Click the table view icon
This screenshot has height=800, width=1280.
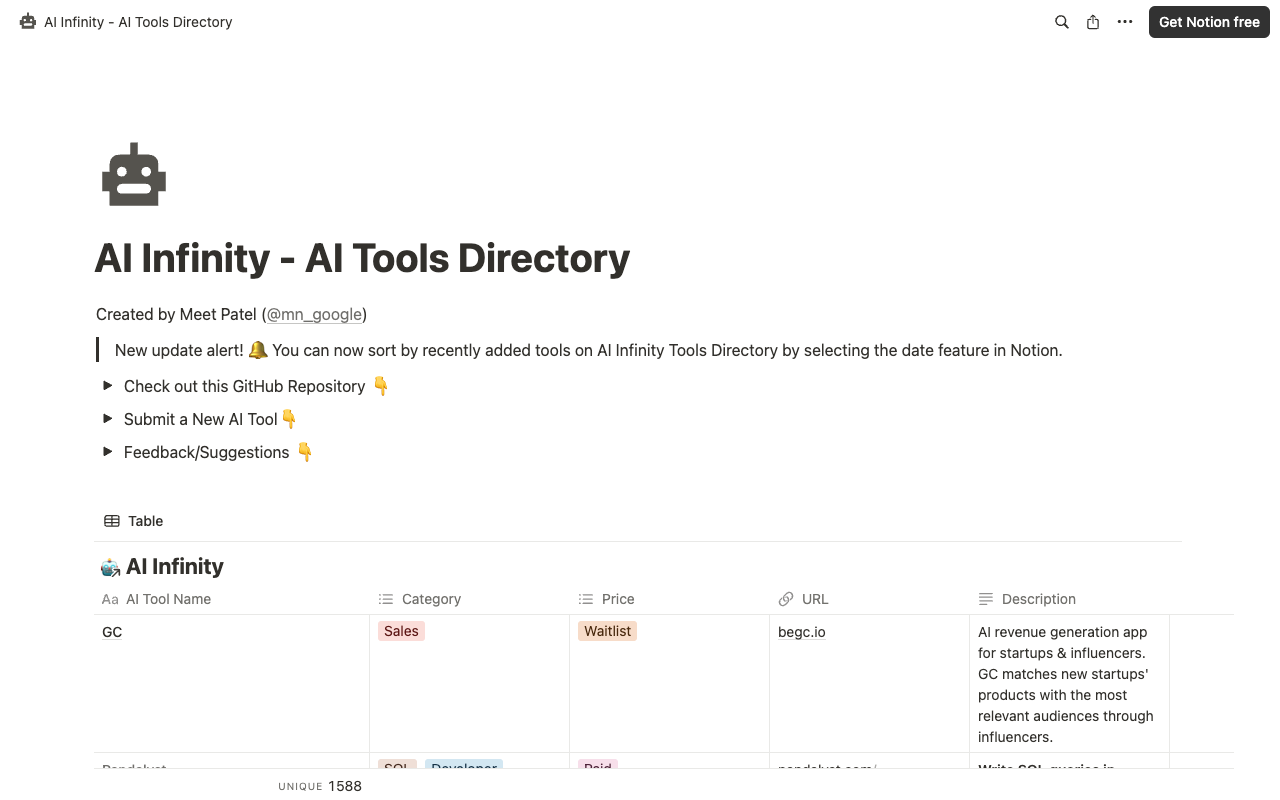coord(112,521)
